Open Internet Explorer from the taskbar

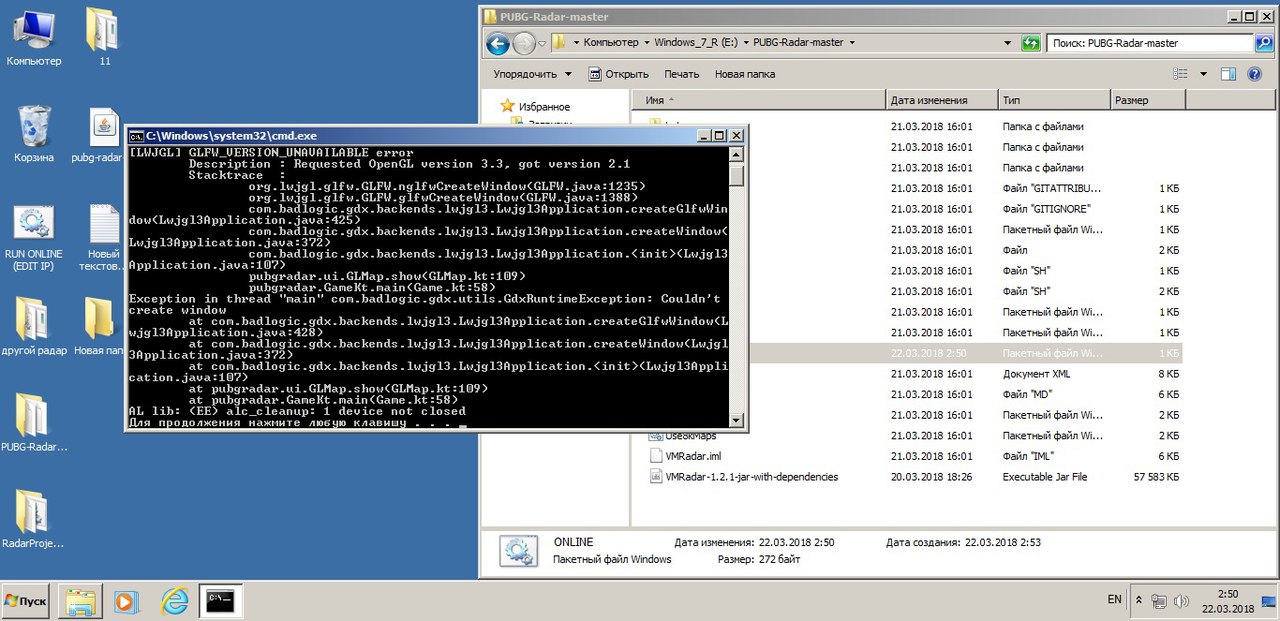176,601
